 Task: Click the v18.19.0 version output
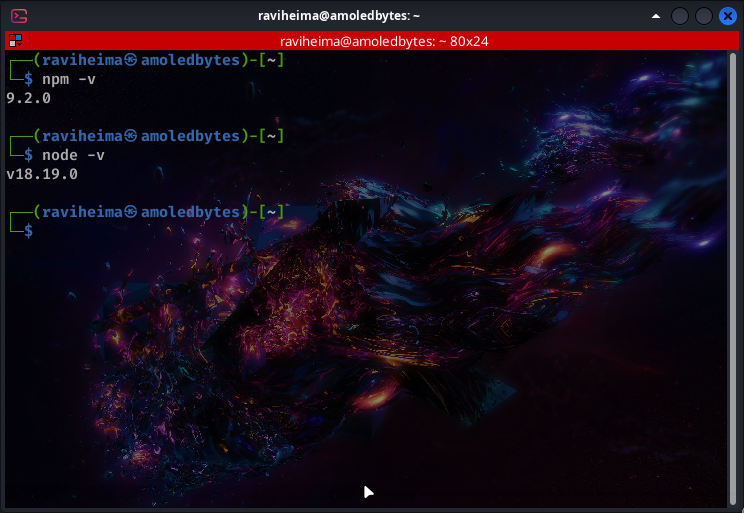tap(42, 174)
